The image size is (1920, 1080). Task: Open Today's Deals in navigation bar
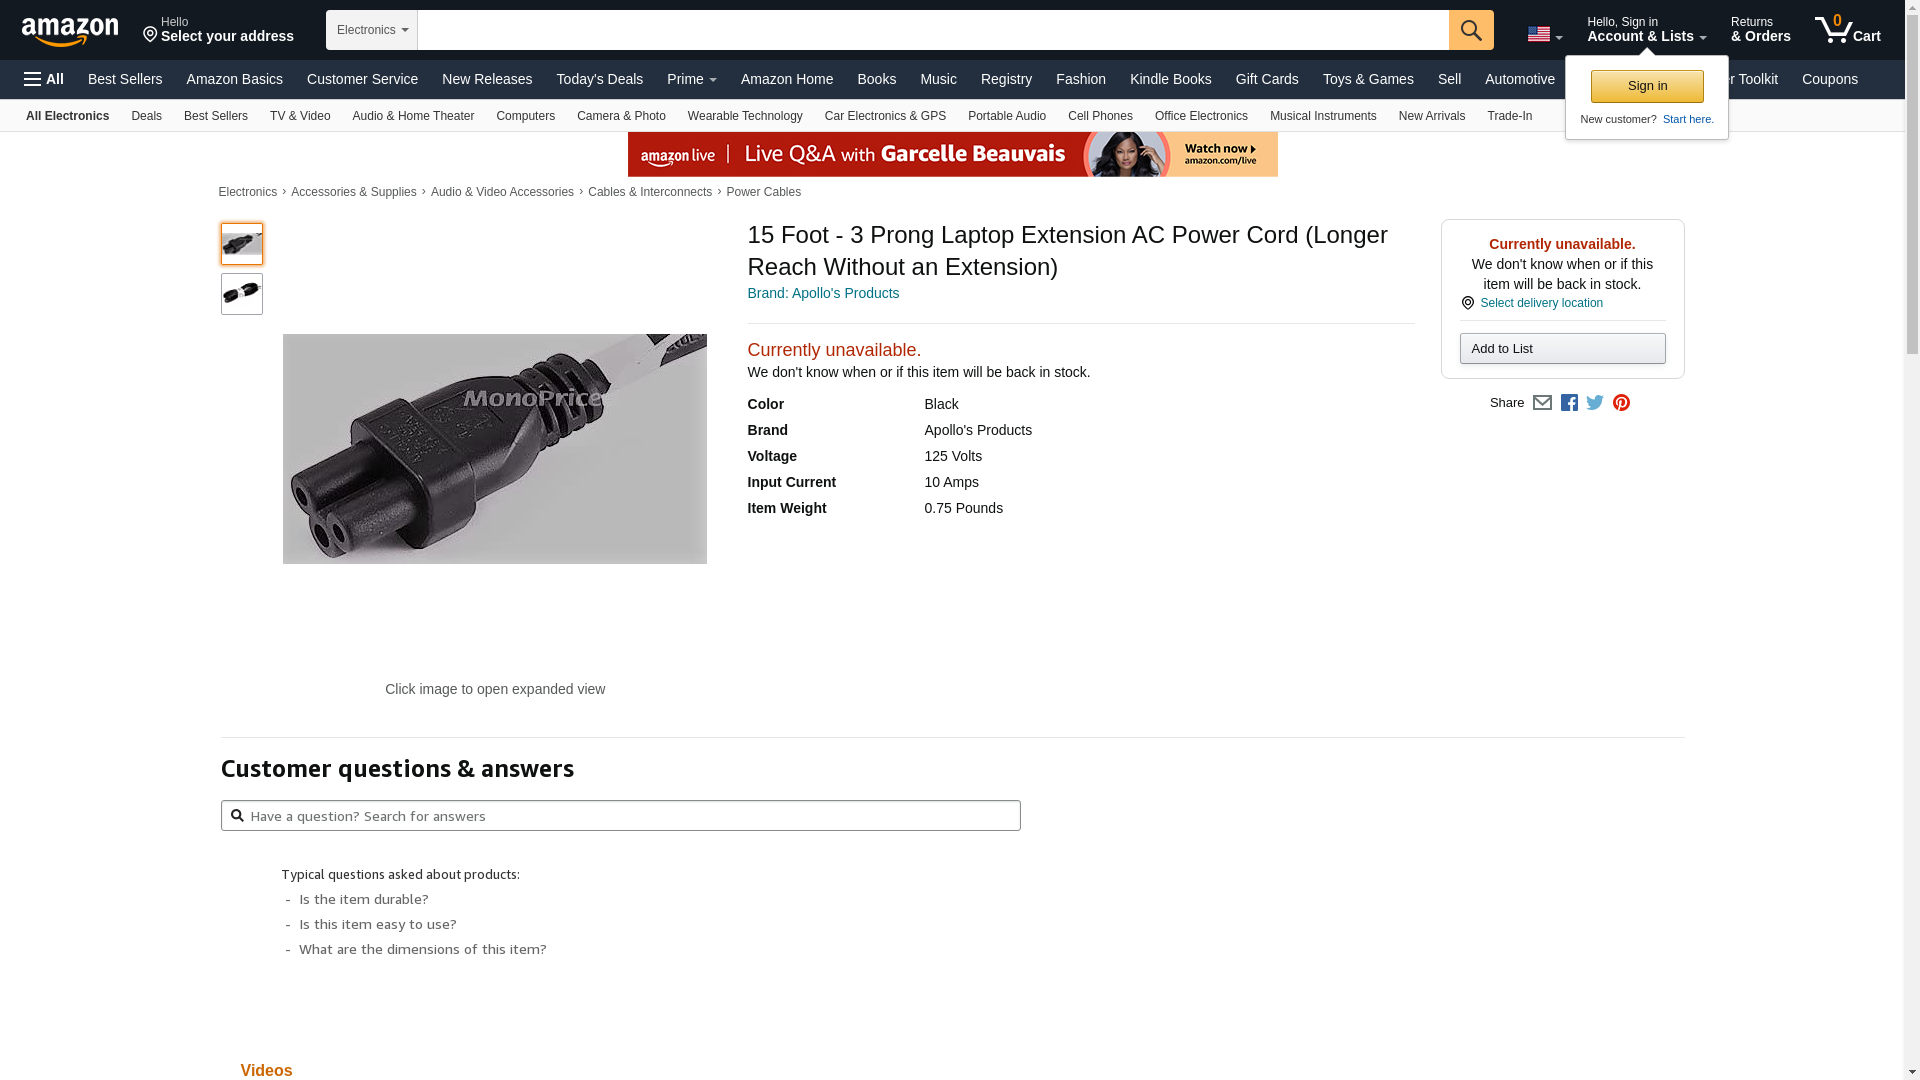pyautogui.click(x=600, y=79)
